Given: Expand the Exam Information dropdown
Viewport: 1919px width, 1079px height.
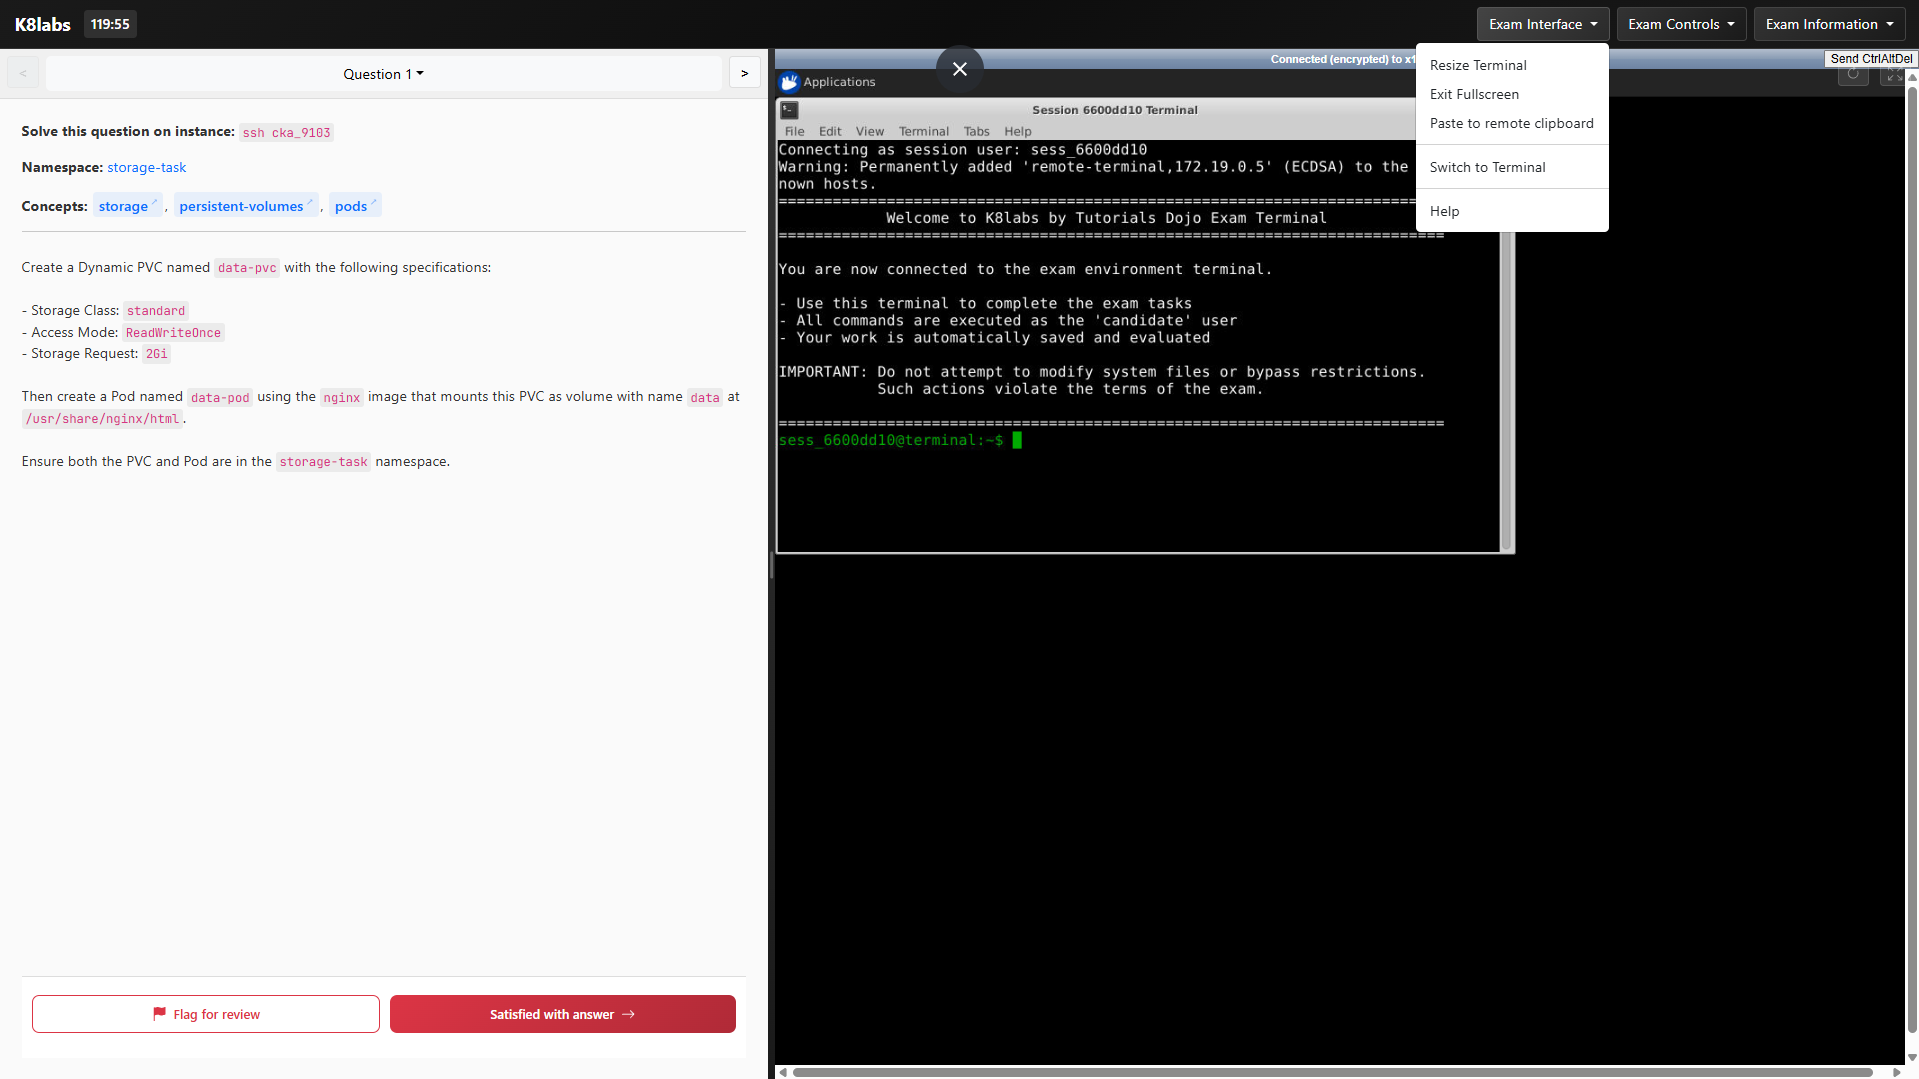Looking at the screenshot, I should click(1828, 24).
